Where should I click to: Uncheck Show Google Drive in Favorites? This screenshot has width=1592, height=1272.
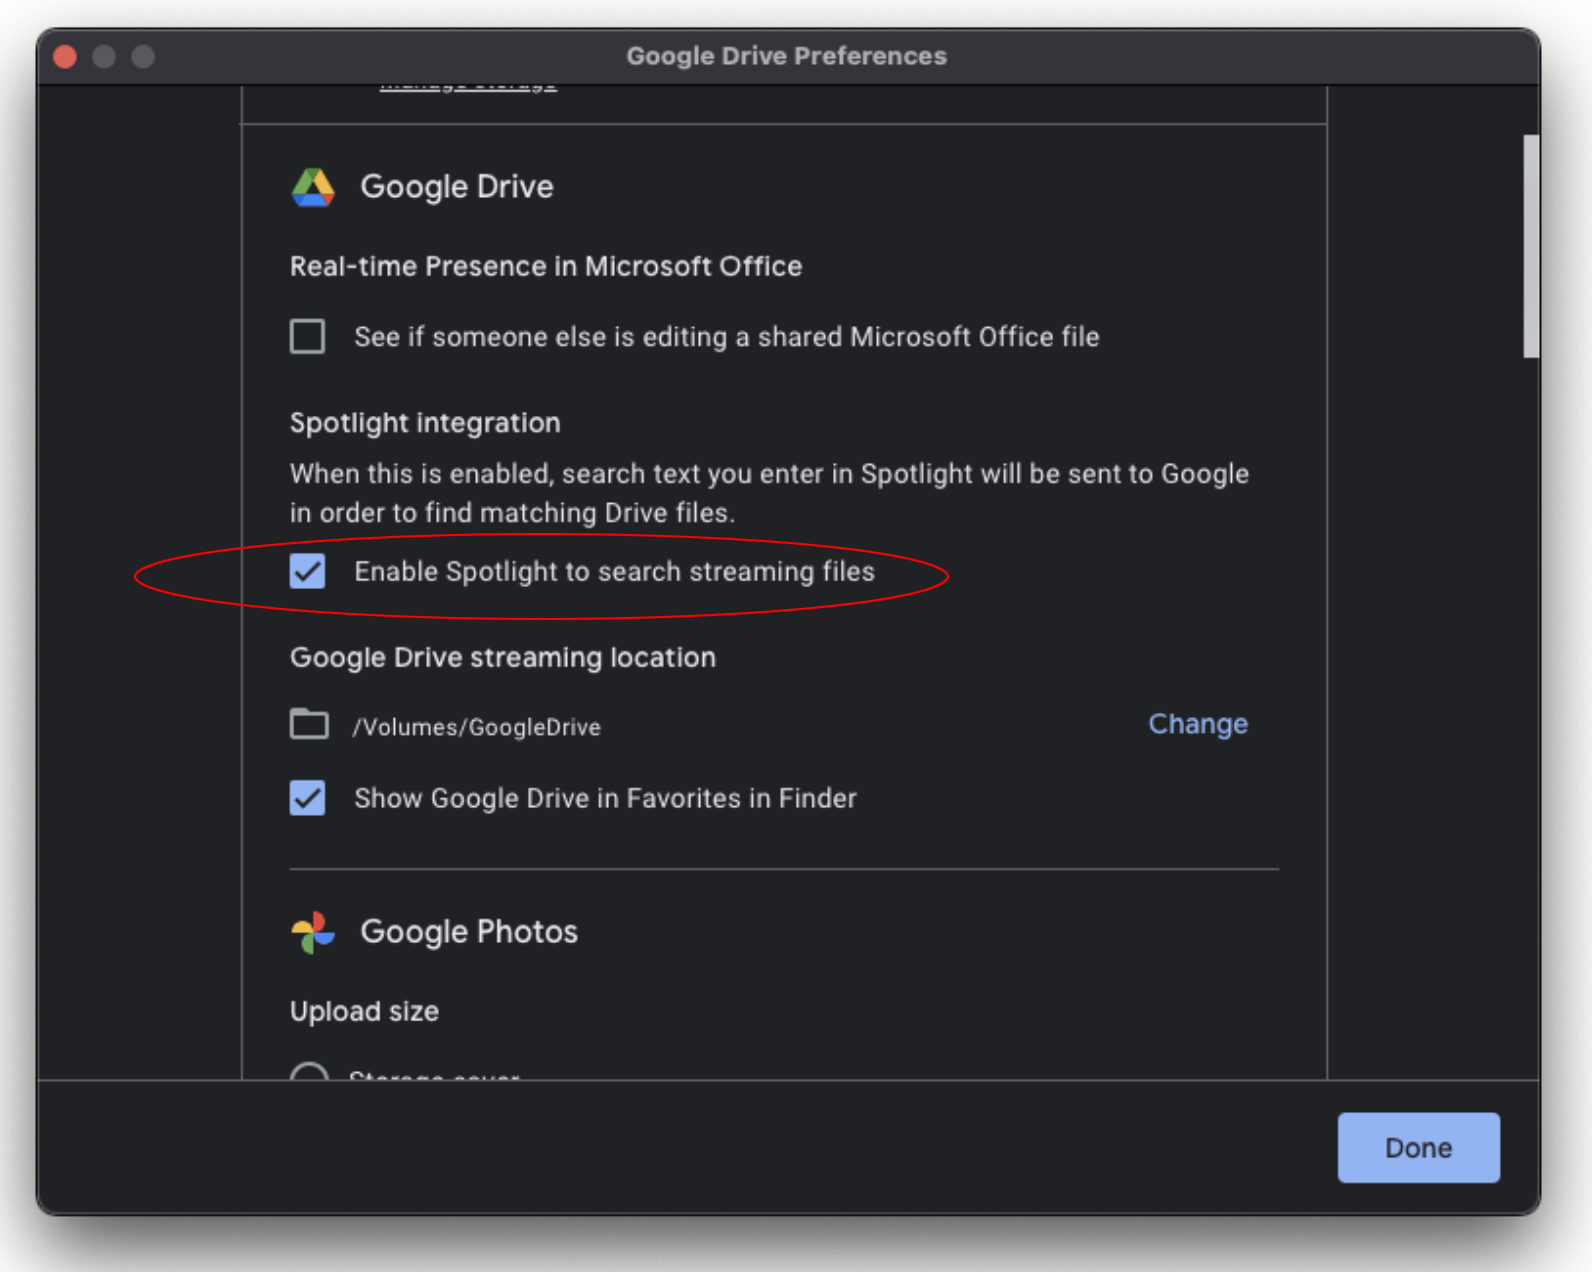pos(308,798)
